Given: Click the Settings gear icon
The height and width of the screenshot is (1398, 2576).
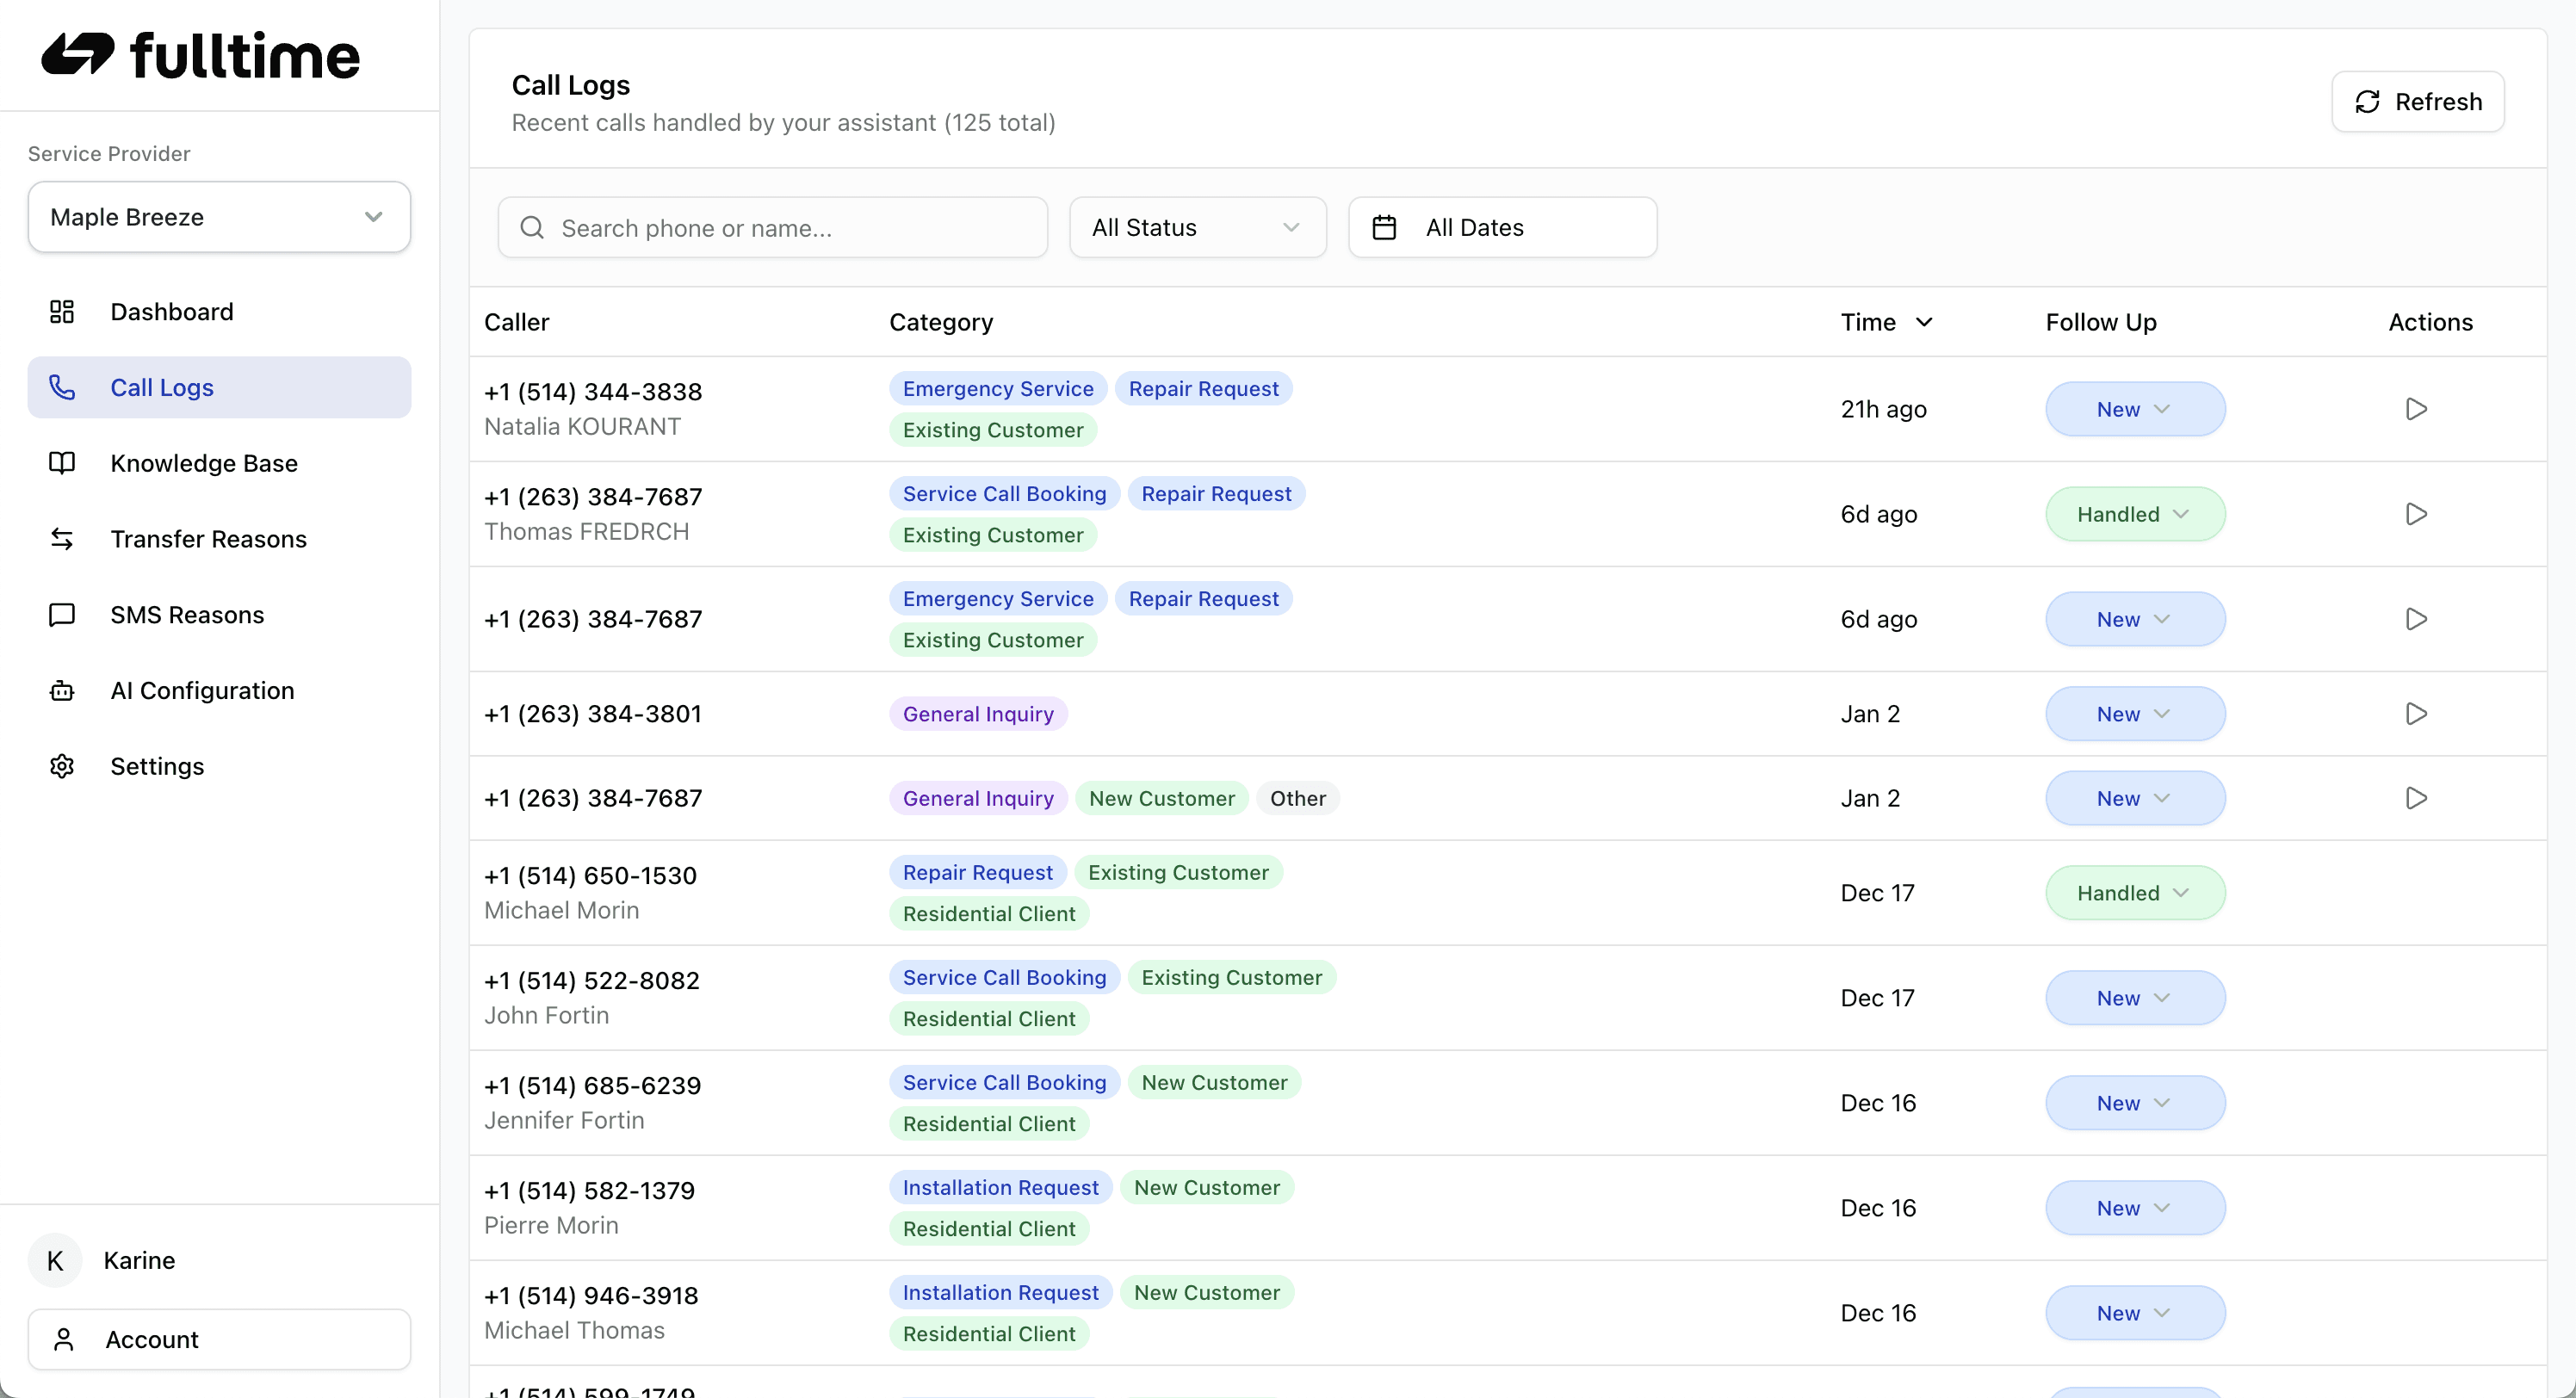Looking at the screenshot, I should point(62,766).
